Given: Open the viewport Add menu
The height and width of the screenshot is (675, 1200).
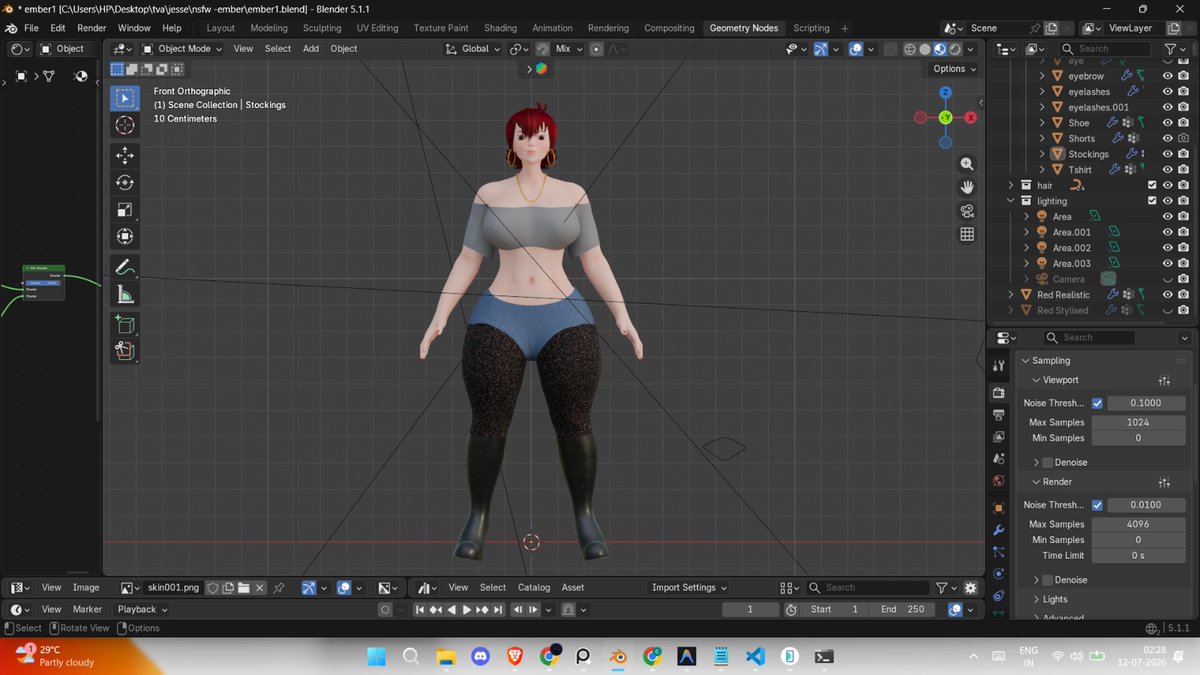Looking at the screenshot, I should (x=311, y=48).
